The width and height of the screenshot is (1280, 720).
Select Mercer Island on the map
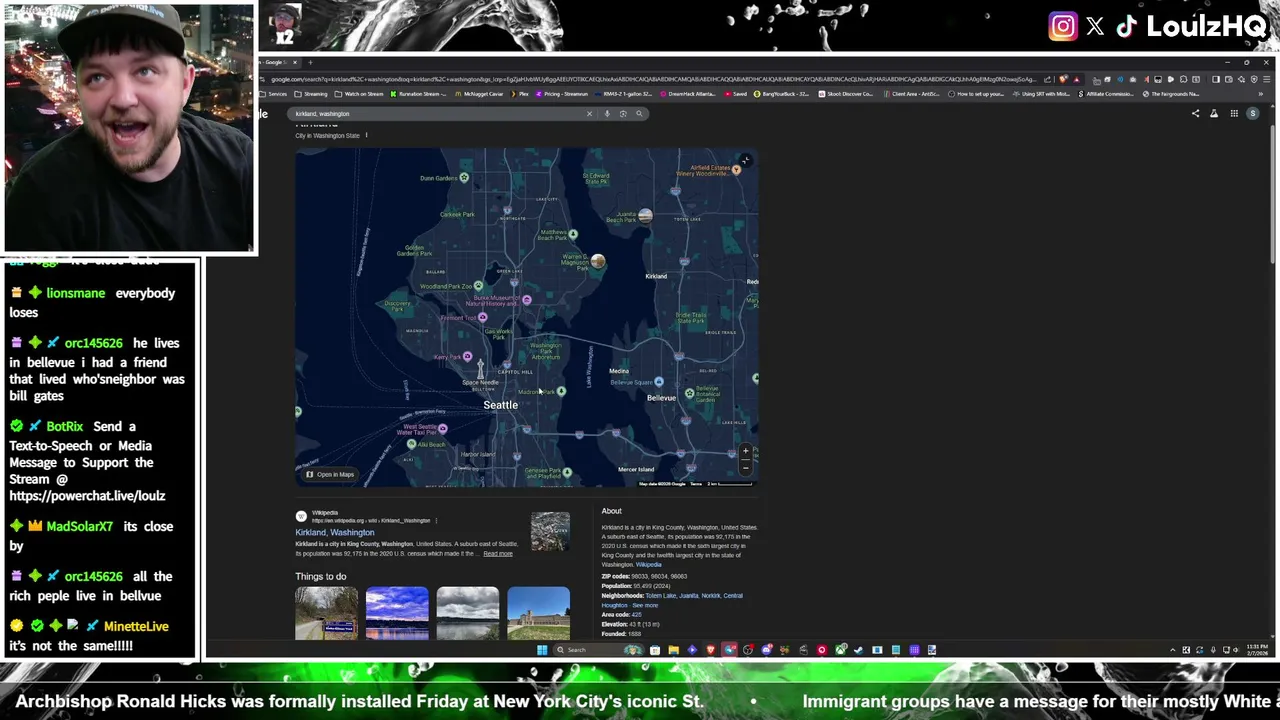(636, 469)
